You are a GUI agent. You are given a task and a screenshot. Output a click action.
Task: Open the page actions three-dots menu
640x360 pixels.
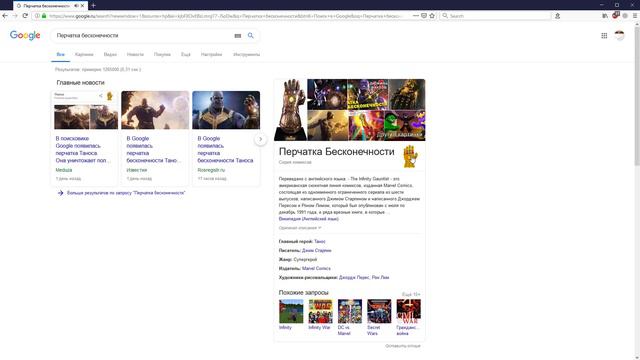[416, 16]
